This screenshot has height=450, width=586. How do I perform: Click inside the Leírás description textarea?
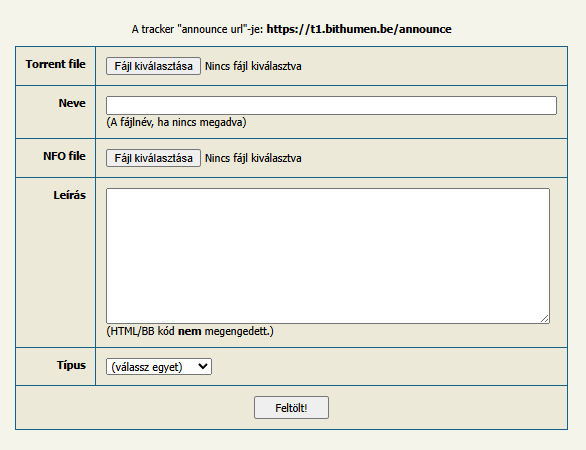328,256
